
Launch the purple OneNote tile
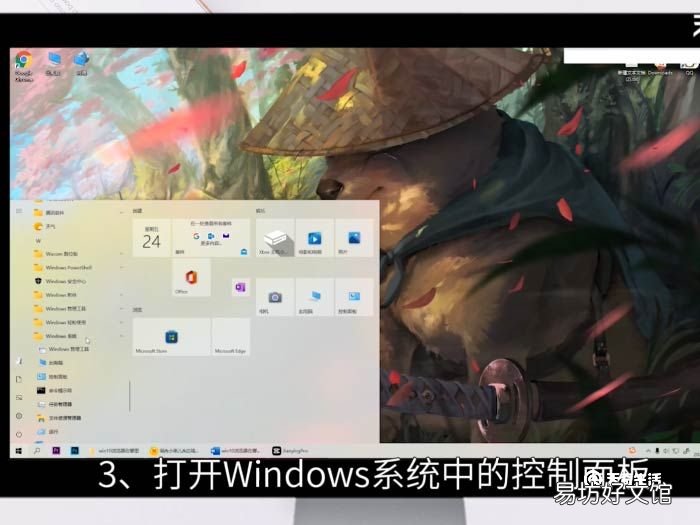coord(240,287)
